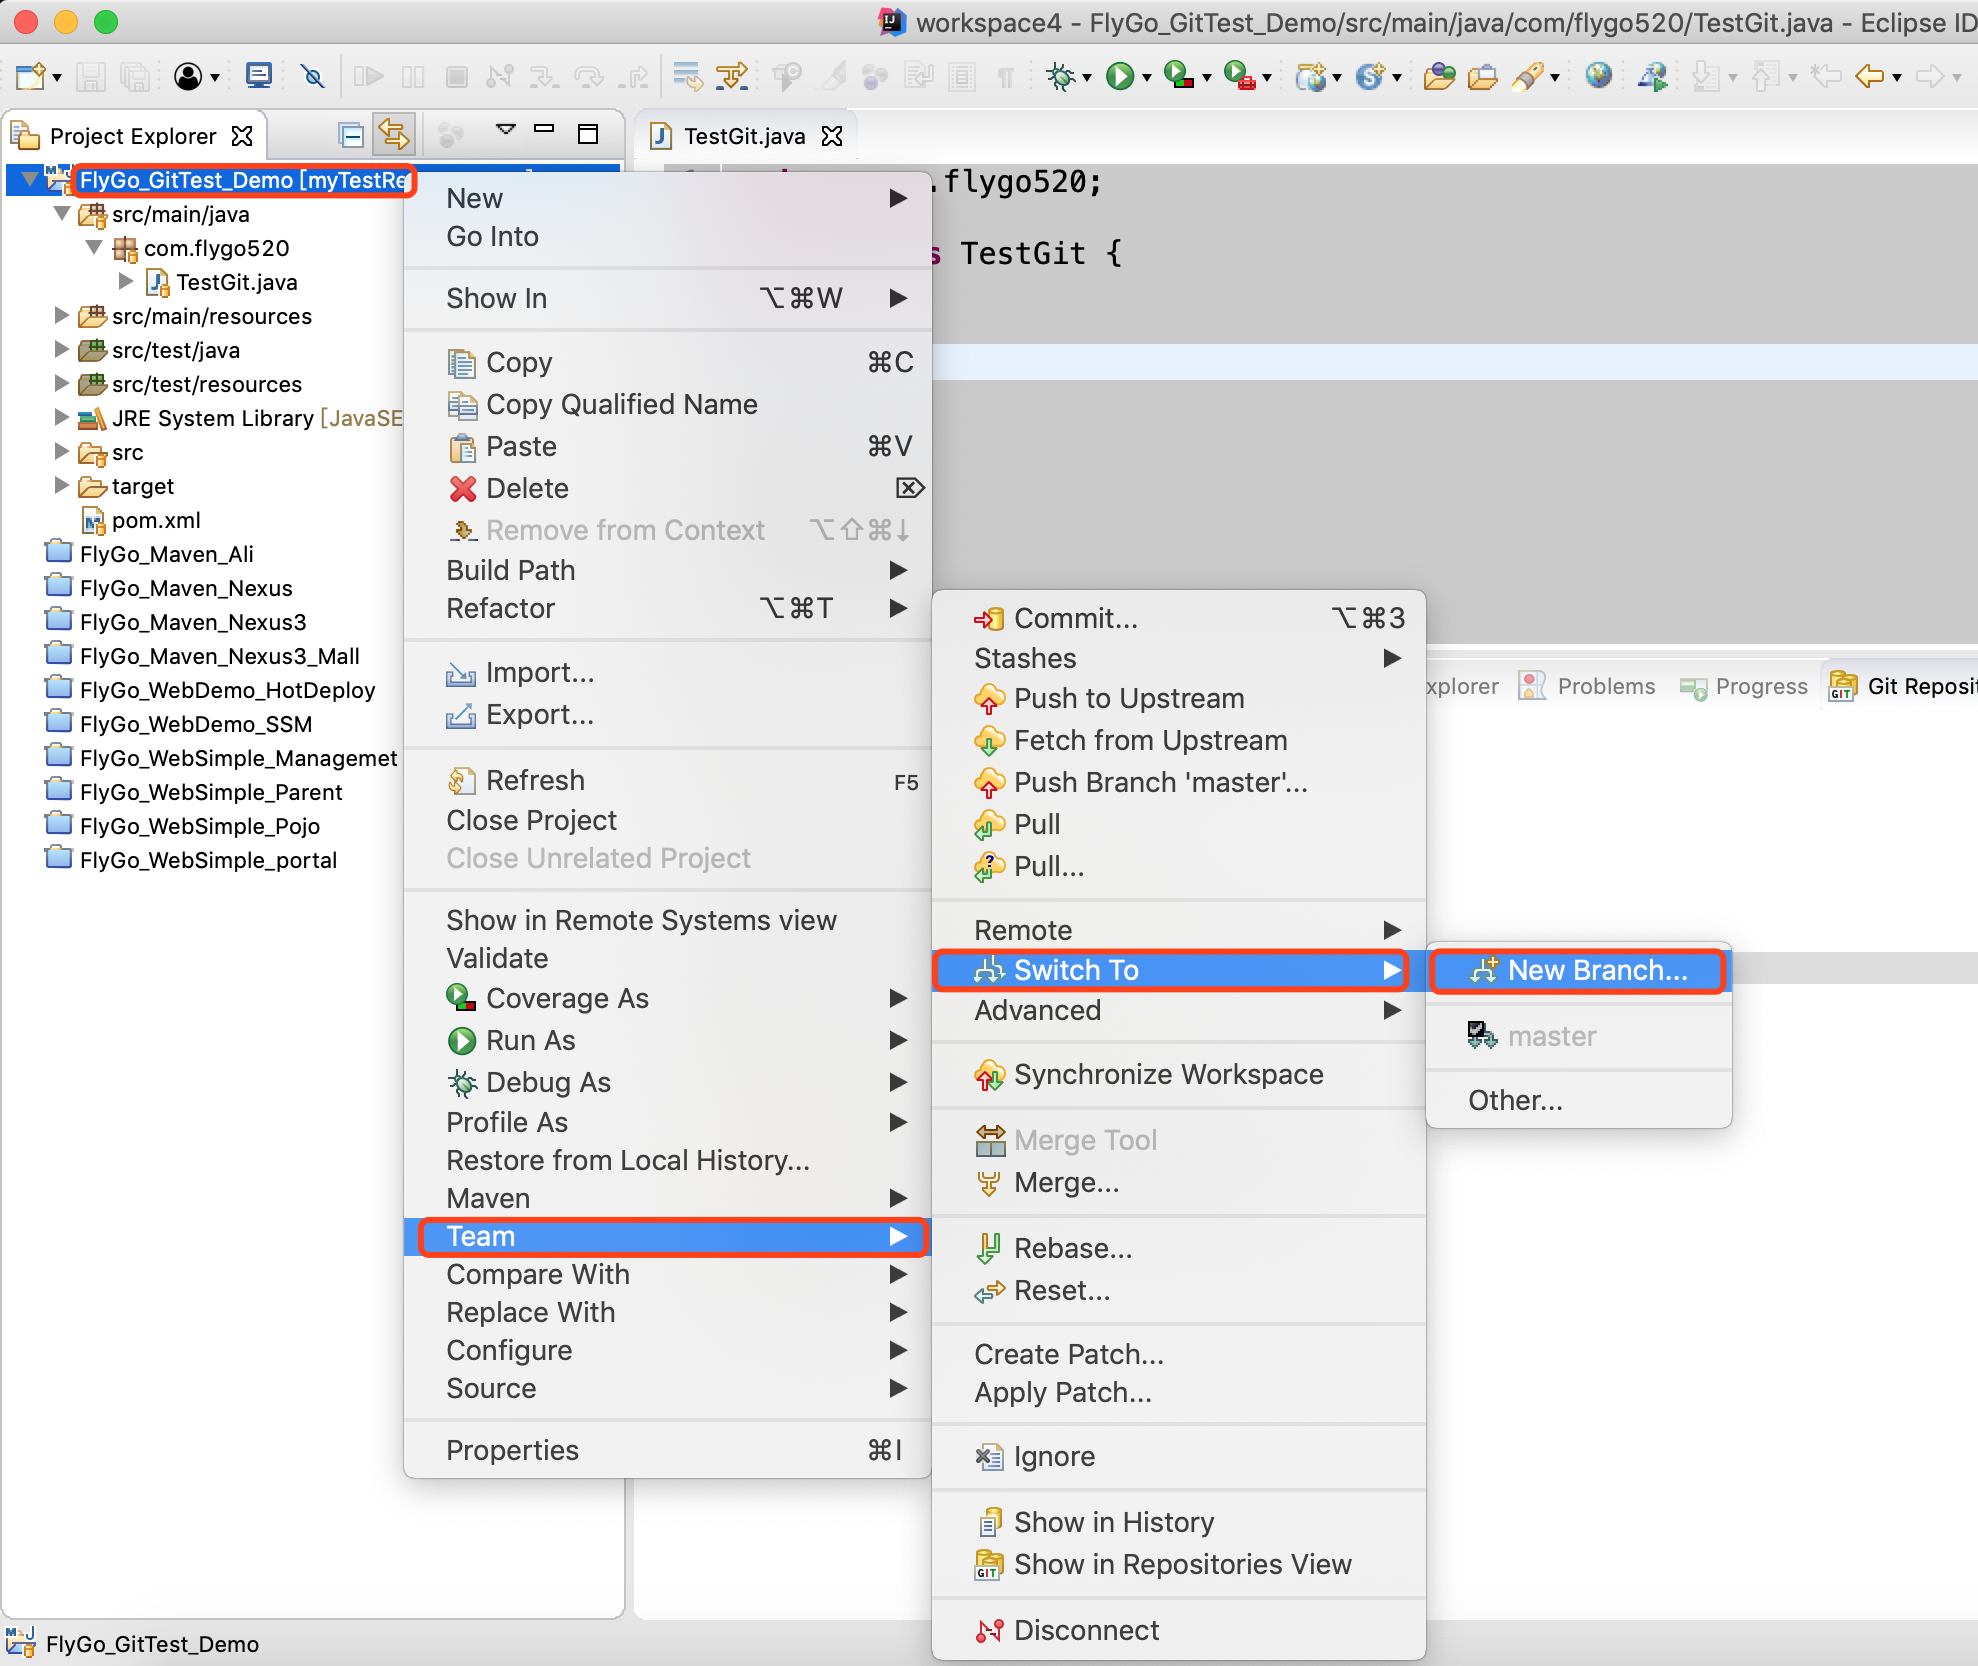Image resolution: width=1978 pixels, height=1666 pixels.
Task: Click the Debug bug icon in toolbar
Action: (x=1061, y=77)
